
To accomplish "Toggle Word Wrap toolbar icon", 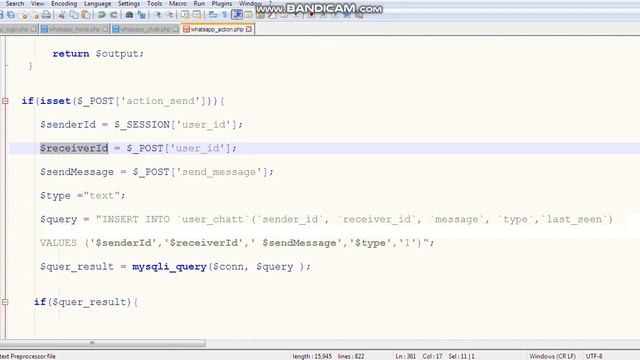I will tap(213, 15).
